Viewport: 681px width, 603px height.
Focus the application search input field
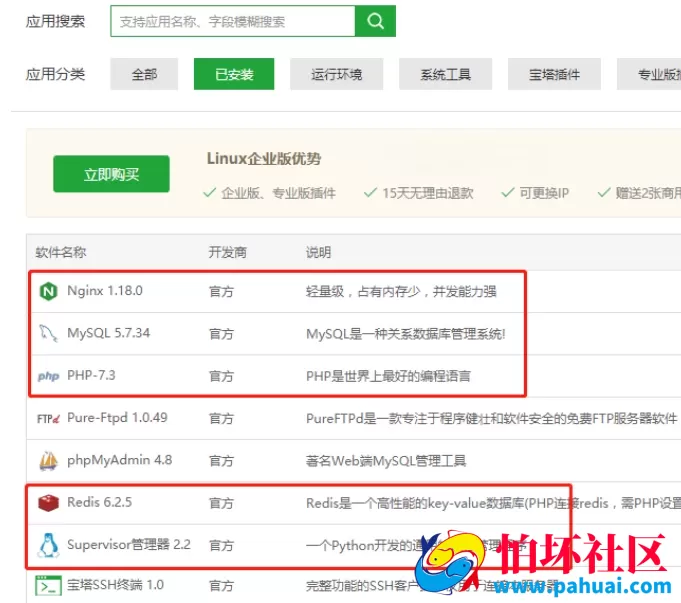pos(233,21)
